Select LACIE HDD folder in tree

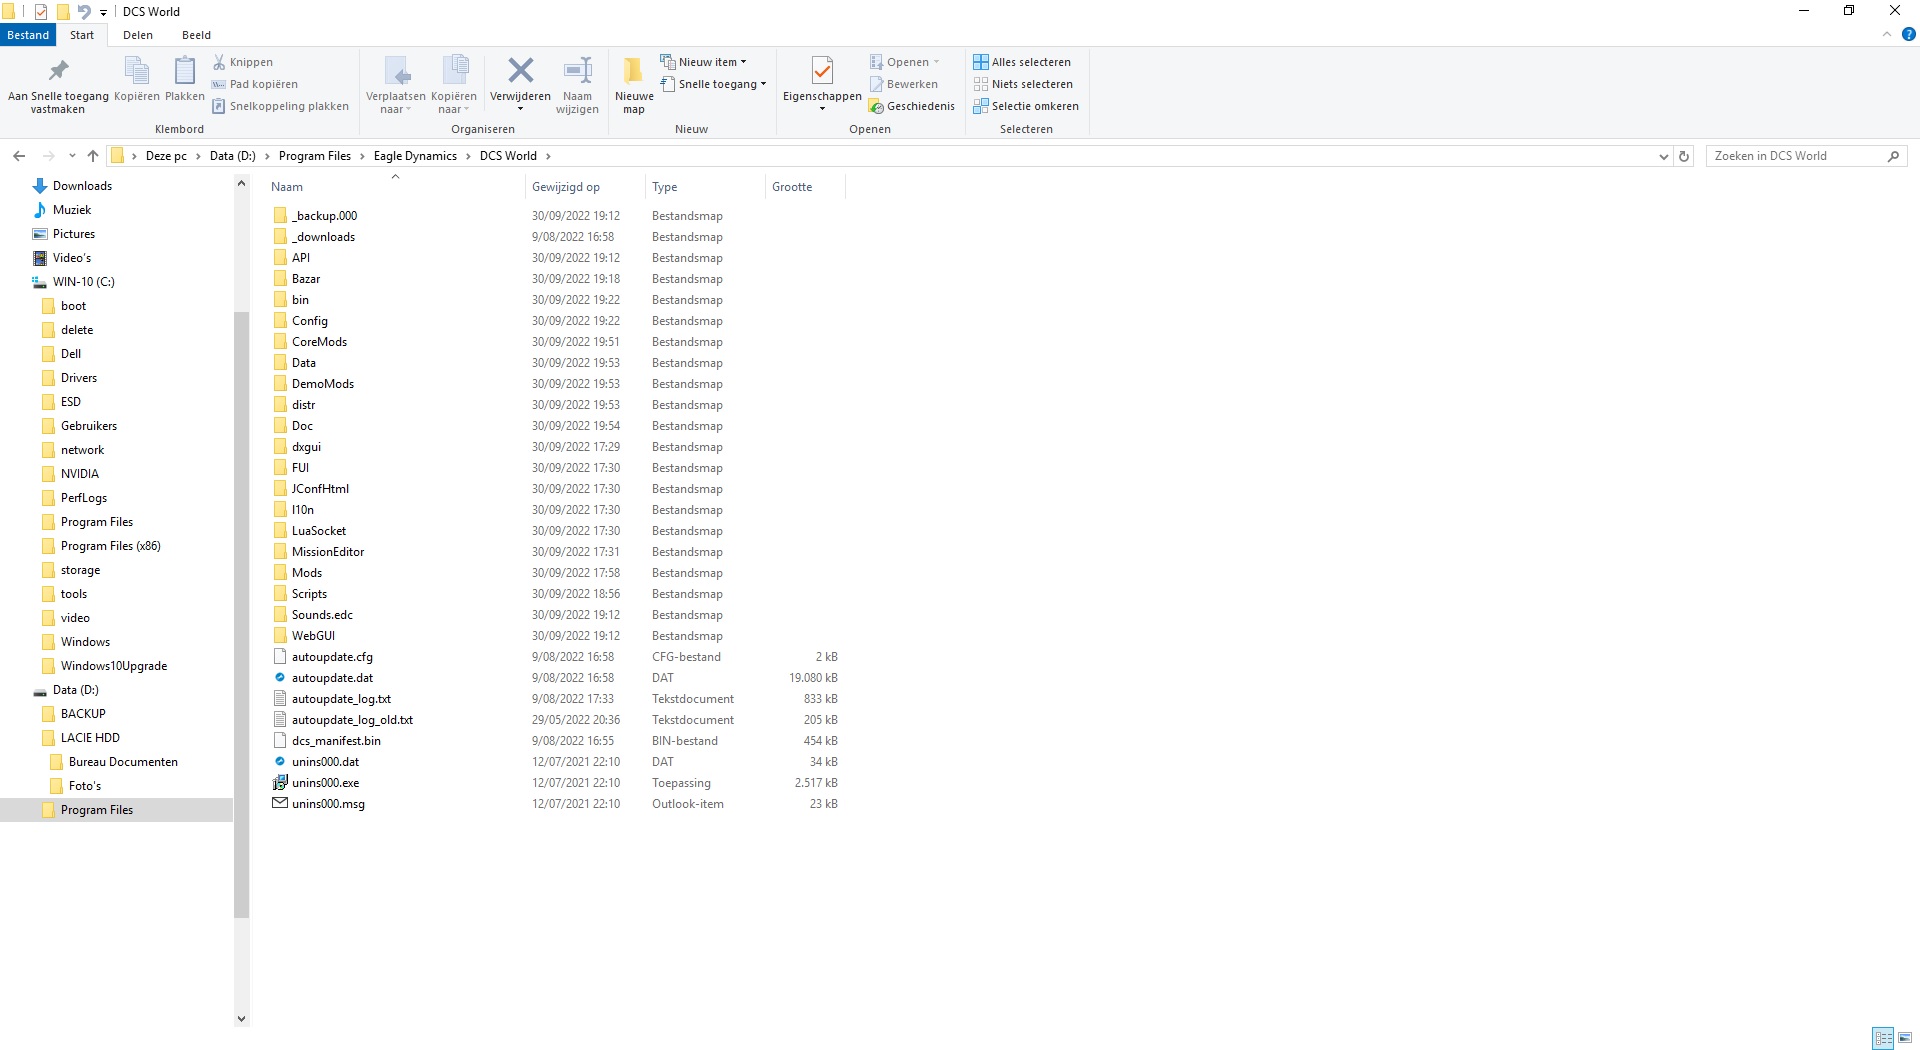[x=90, y=738]
